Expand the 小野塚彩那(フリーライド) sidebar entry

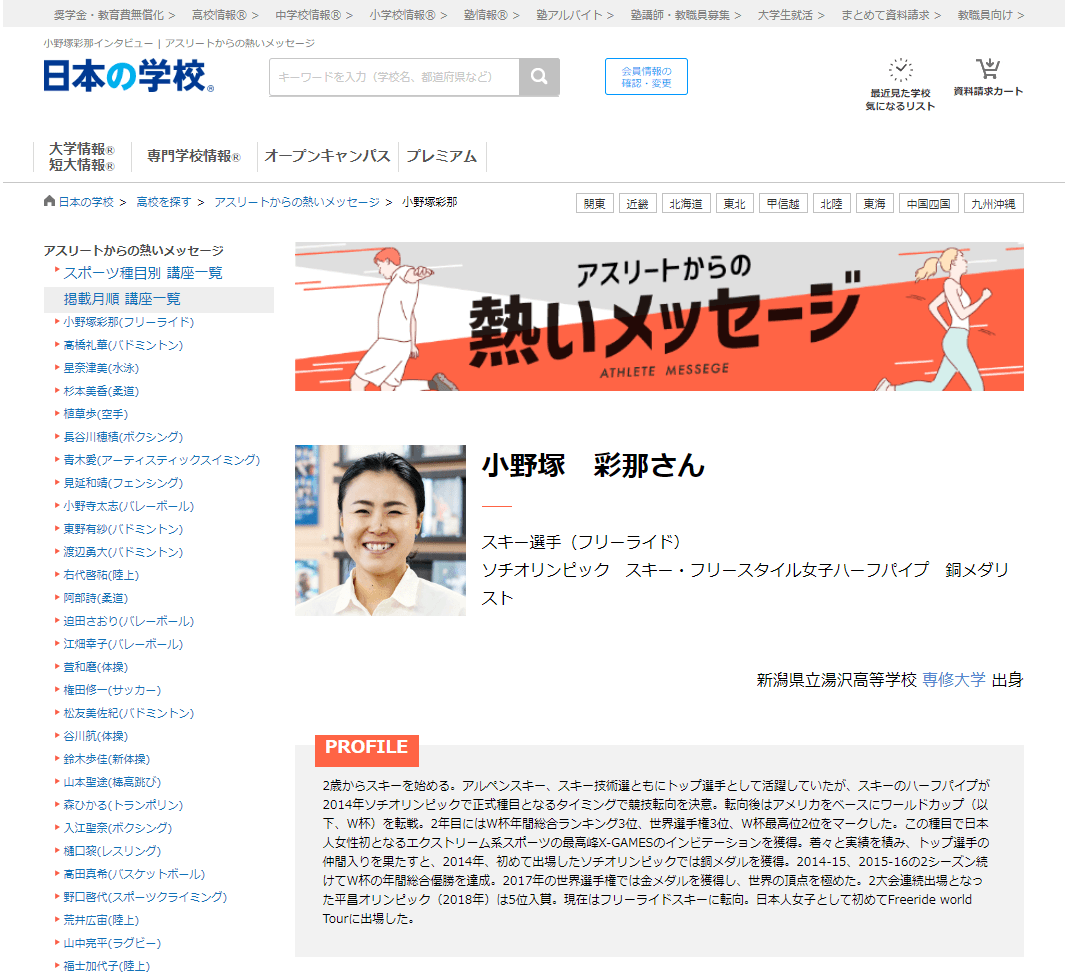(127, 323)
